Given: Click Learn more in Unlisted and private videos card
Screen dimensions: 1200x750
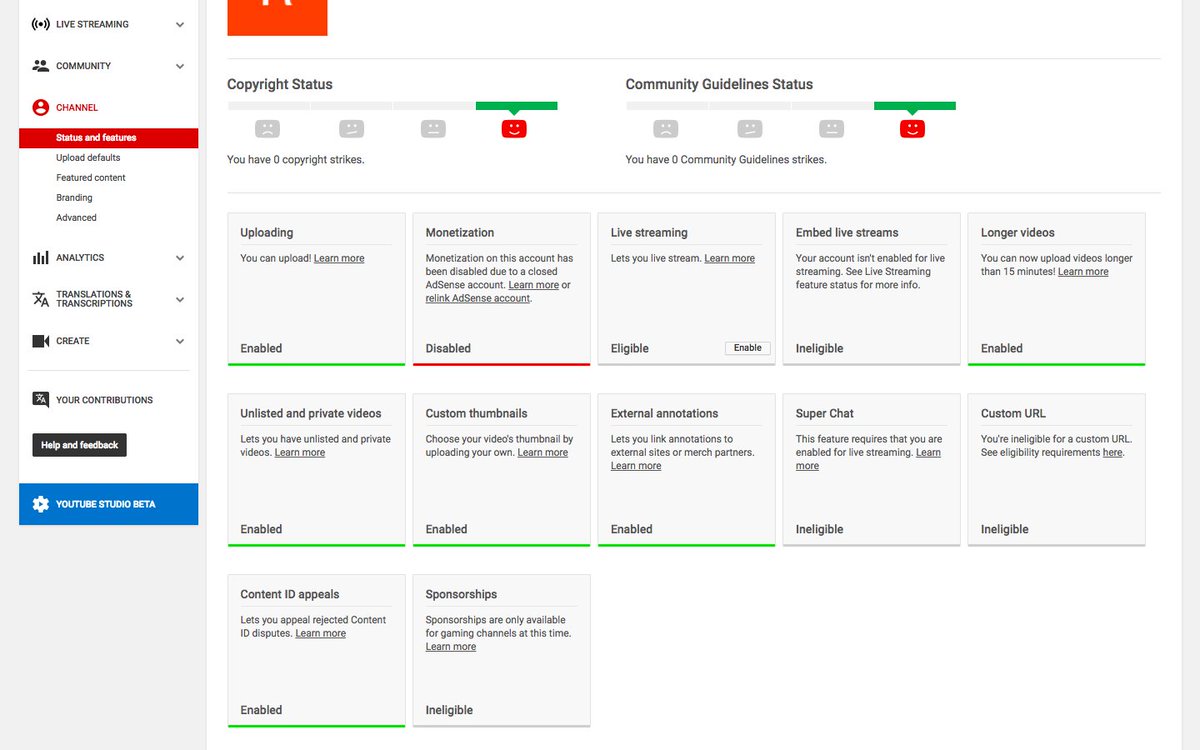Looking at the screenshot, I should [300, 453].
